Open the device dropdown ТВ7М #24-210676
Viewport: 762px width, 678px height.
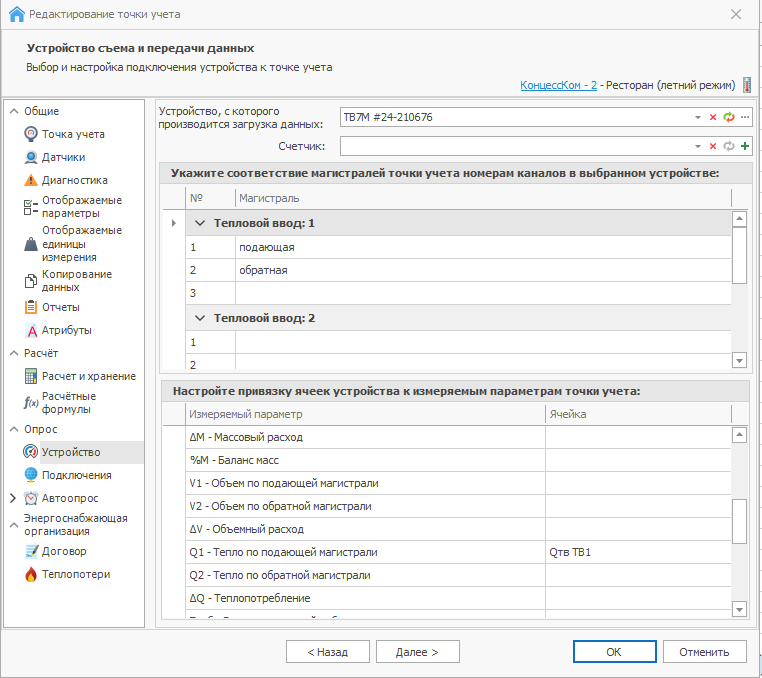tap(698, 118)
